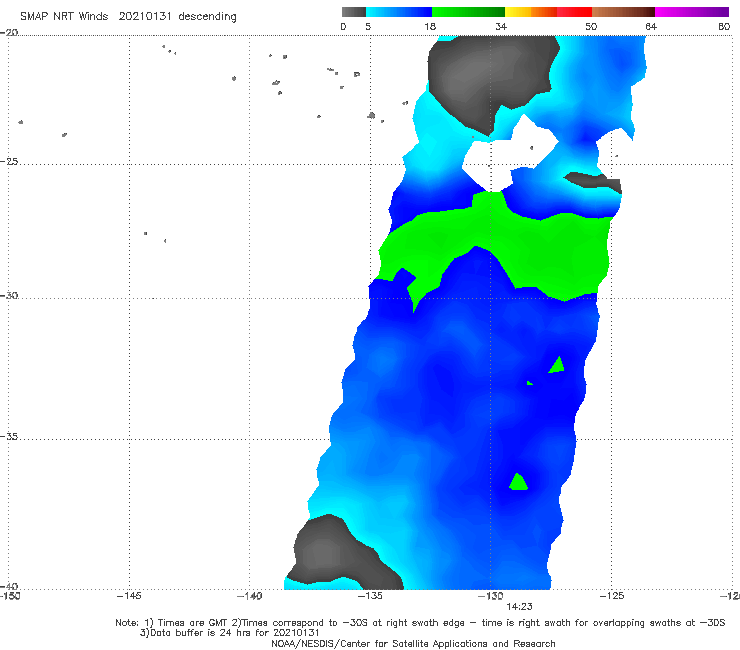Click the longitude label "-130"
Screen dimensions: 740x650
point(490,596)
